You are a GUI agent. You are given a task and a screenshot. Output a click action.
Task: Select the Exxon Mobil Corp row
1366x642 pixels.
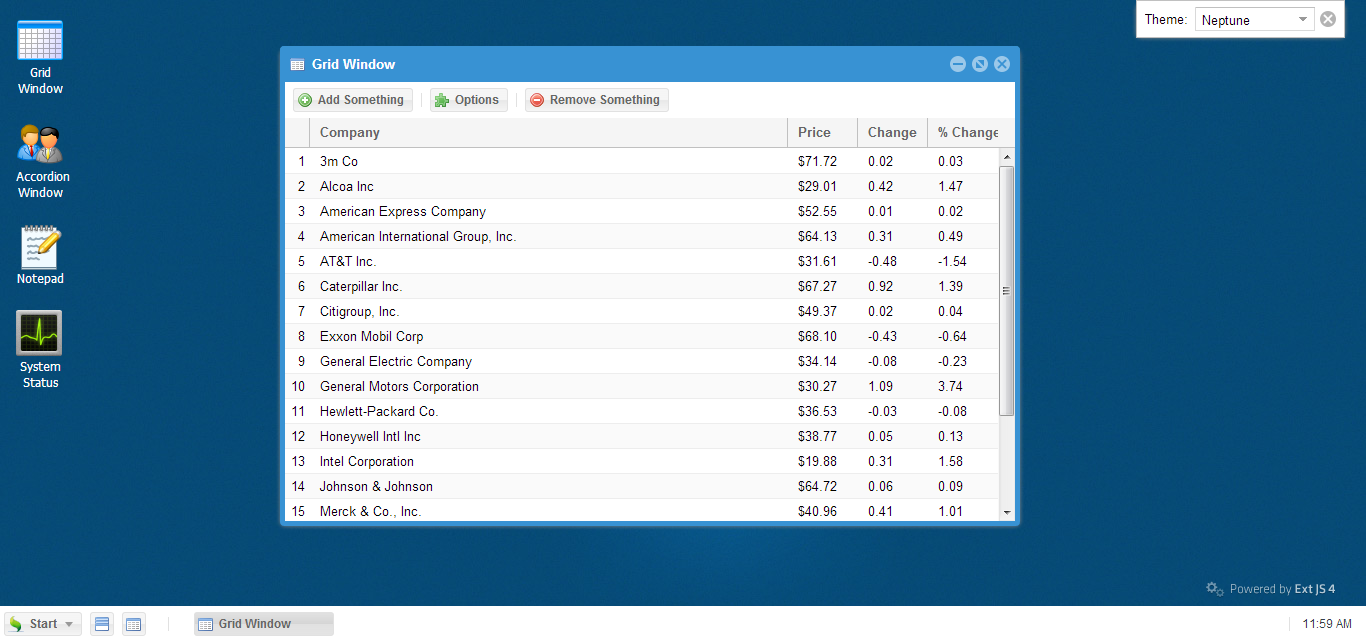coord(641,336)
